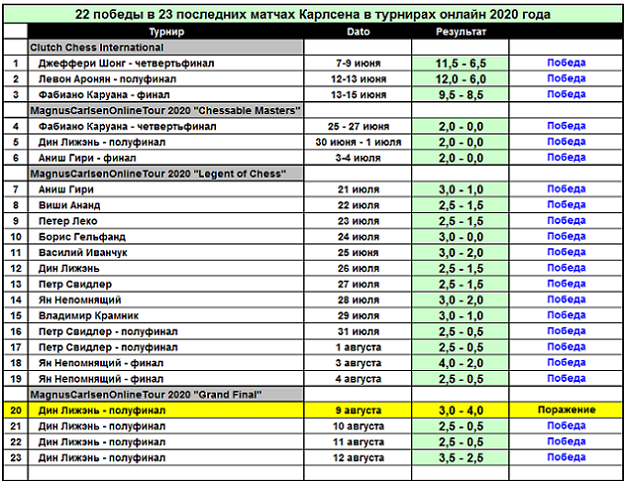The height and width of the screenshot is (482, 626).
Task: Select the "Chessable Masters" tournament section header
Action: 166,110
